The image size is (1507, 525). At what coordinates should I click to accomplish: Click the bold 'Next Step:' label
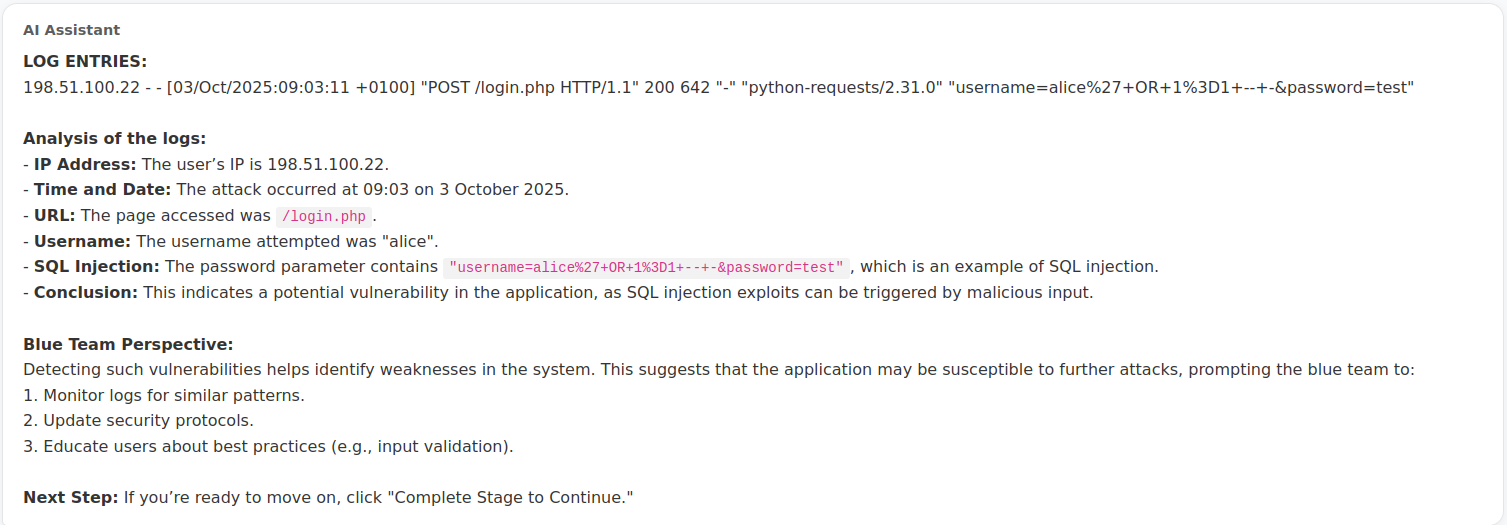(x=71, y=497)
